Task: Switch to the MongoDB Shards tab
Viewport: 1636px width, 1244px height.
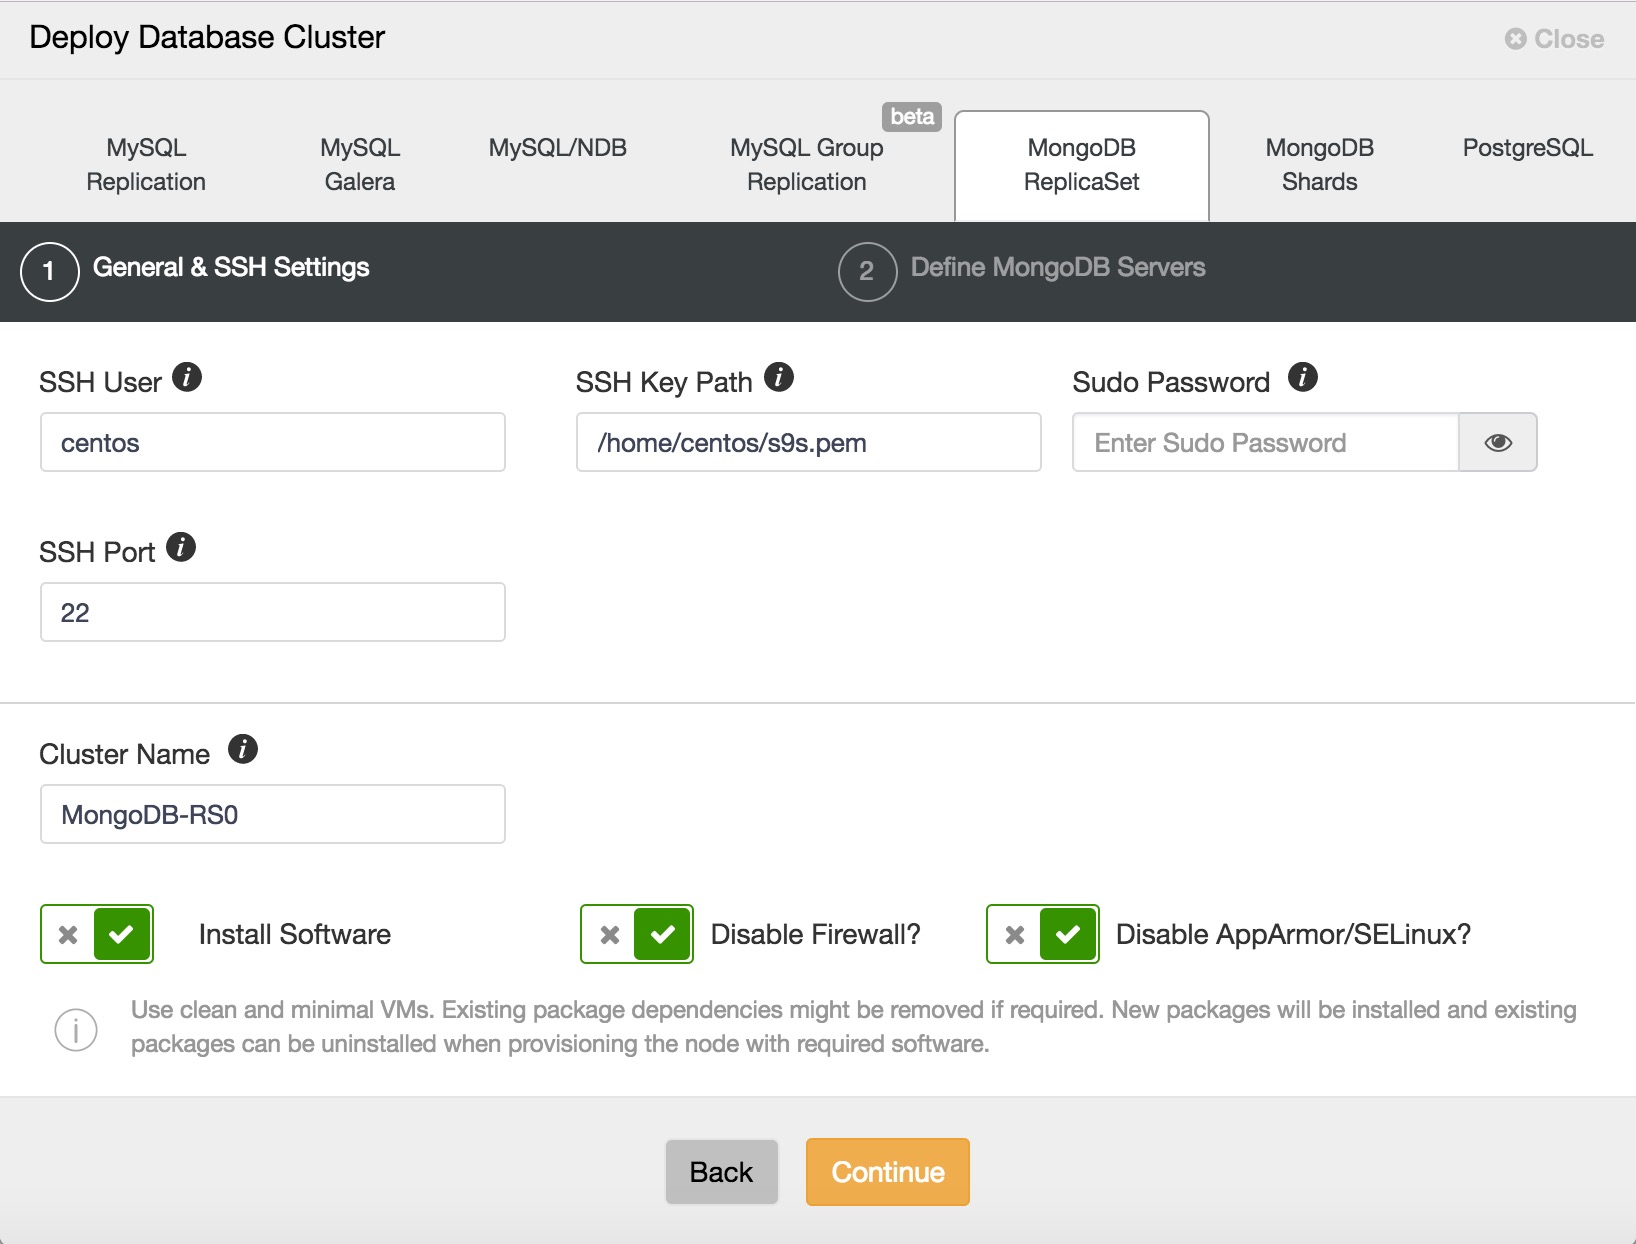Action: click(1320, 165)
